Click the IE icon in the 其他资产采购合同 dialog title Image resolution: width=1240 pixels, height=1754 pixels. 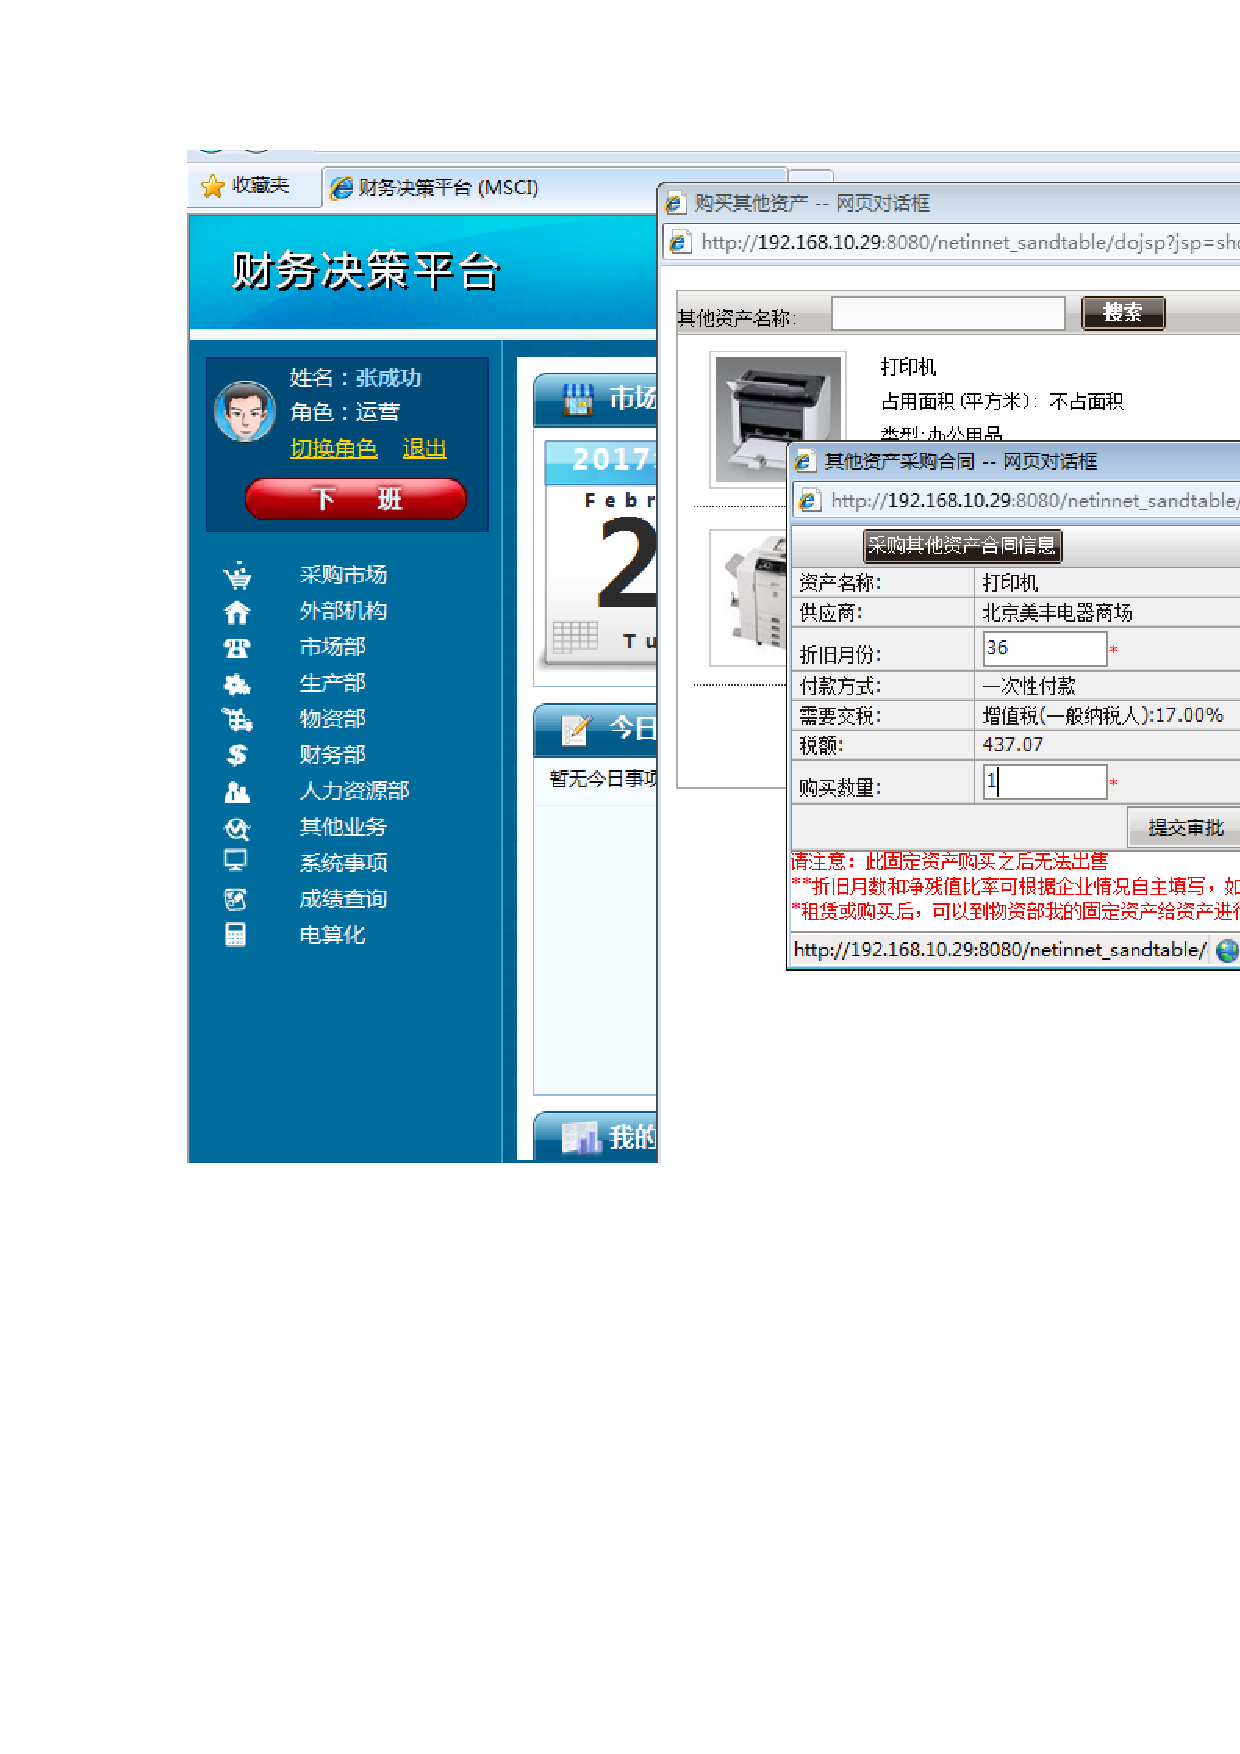804,461
